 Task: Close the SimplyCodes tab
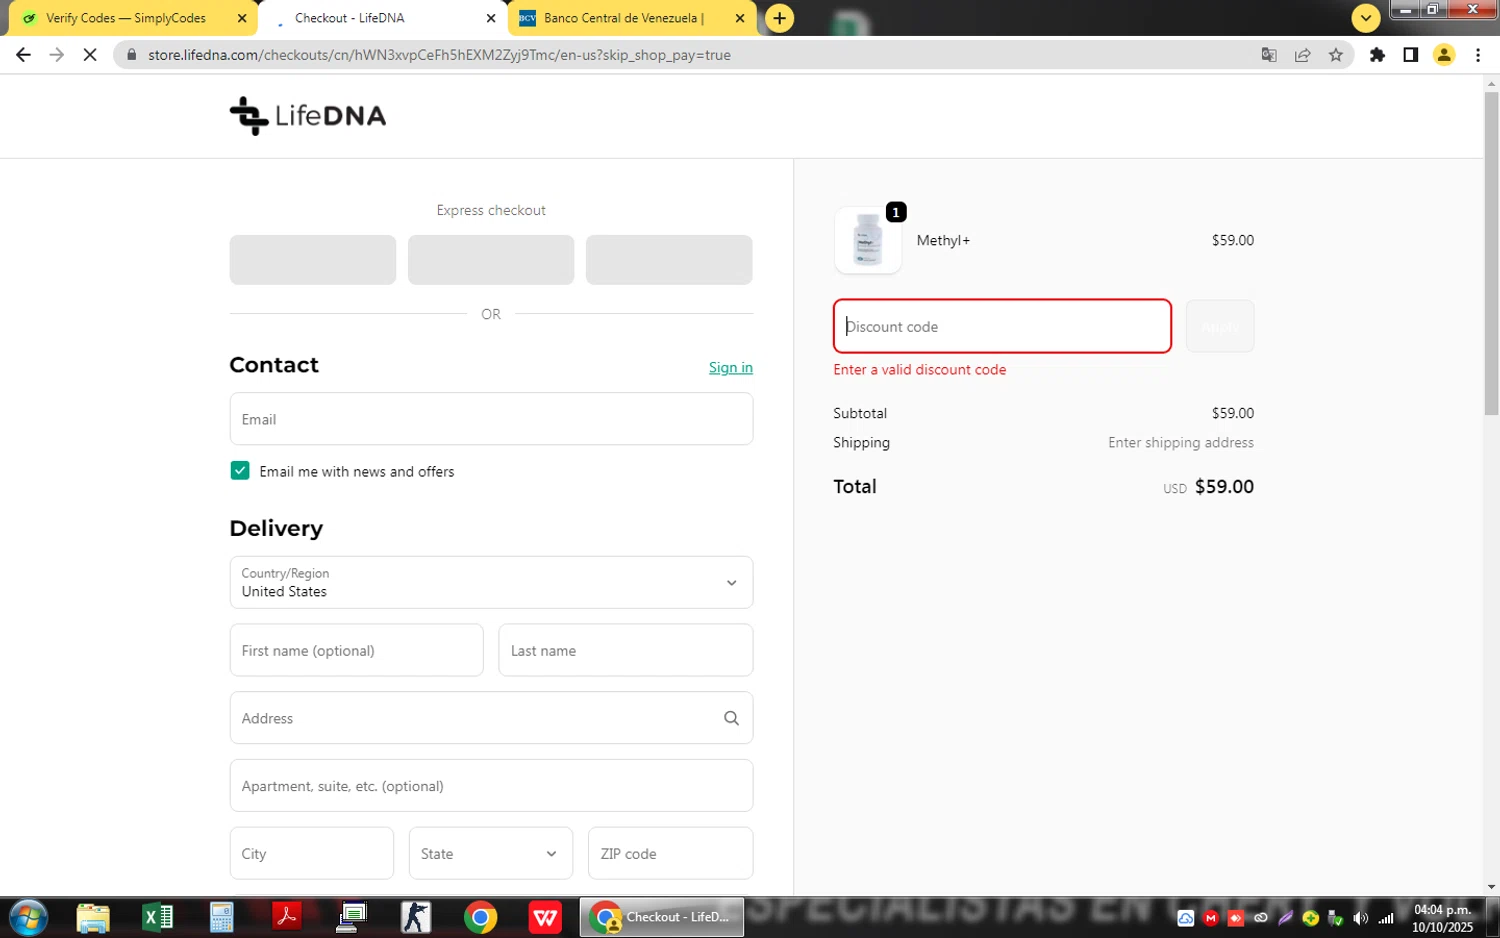pyautogui.click(x=242, y=18)
